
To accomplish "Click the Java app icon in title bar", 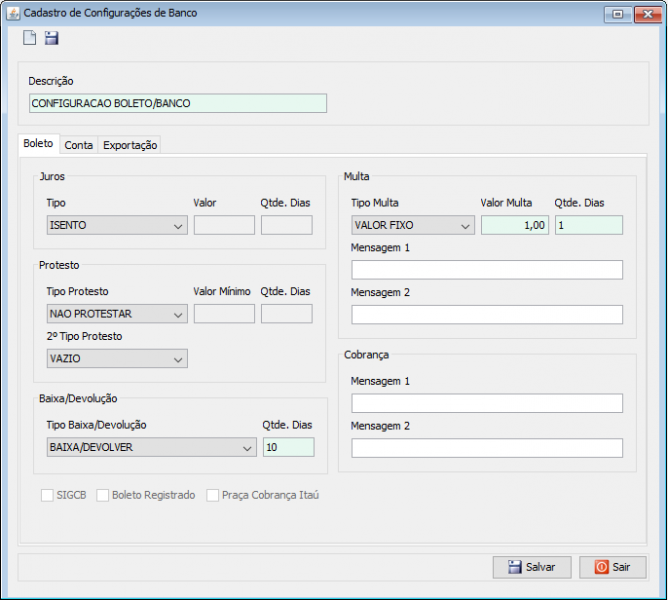I will 13,13.
